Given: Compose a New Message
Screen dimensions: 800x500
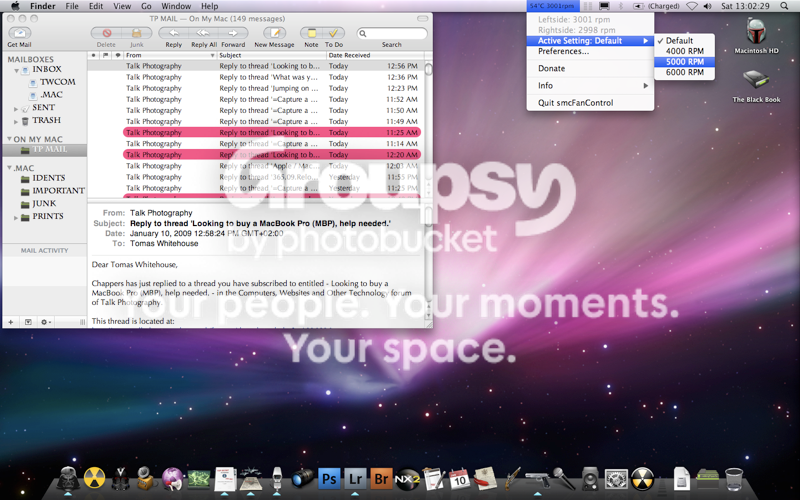Looking at the screenshot, I should click(274, 33).
